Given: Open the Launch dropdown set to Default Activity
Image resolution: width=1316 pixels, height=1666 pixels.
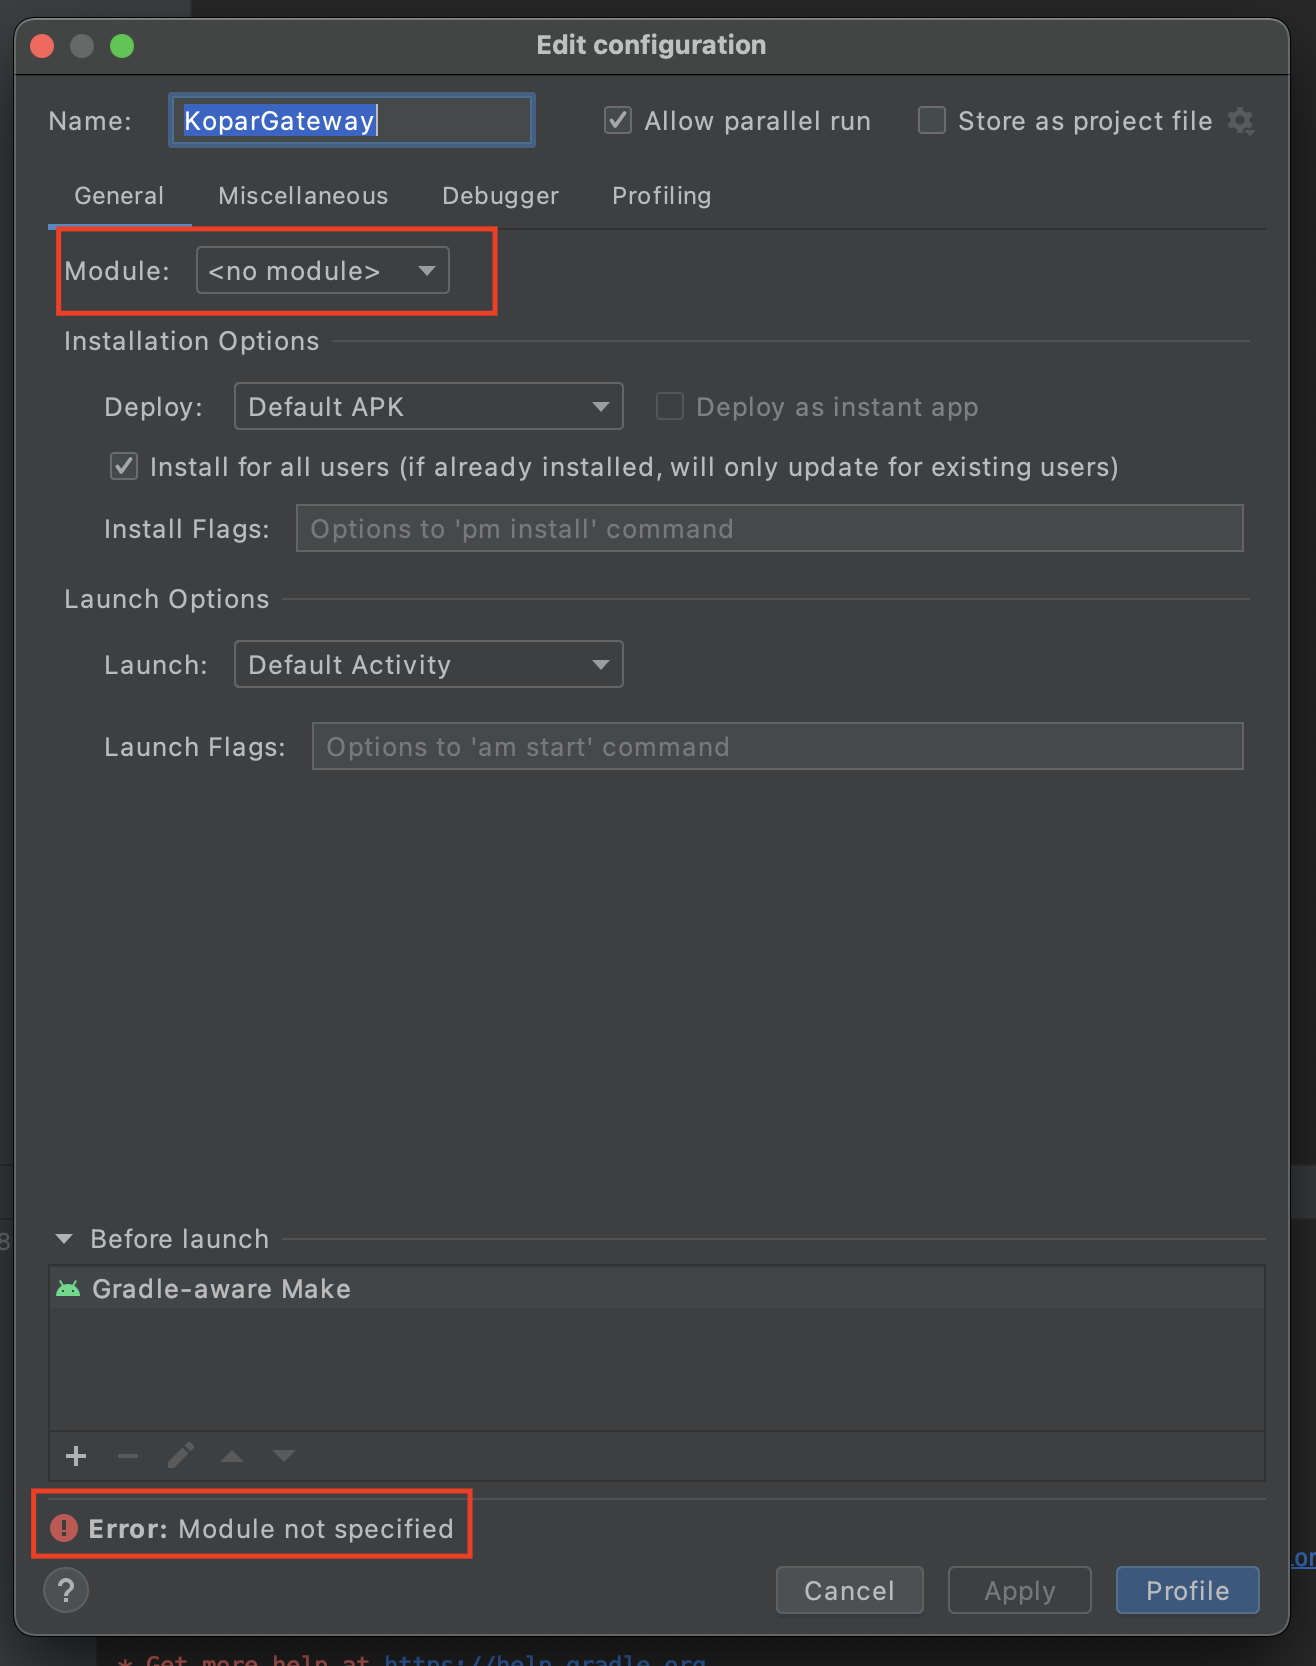Looking at the screenshot, I should (429, 664).
